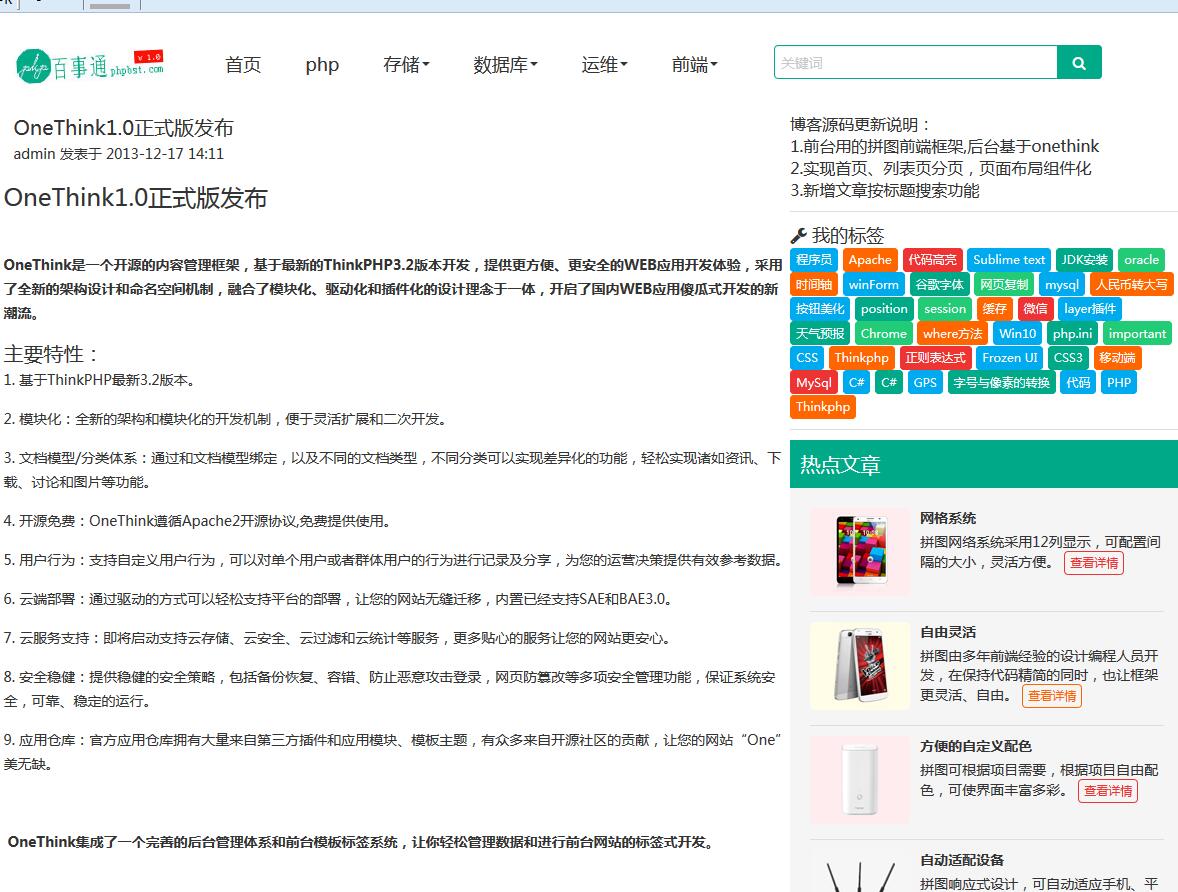Screen dimensions: 1178x892
Task: Open the 前端 dropdown menu
Action: click(x=694, y=65)
